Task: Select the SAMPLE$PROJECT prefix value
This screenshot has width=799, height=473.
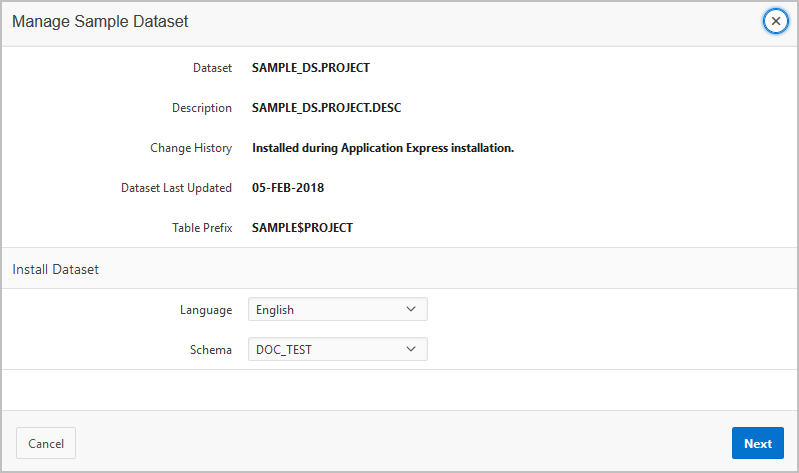Action: (x=302, y=228)
